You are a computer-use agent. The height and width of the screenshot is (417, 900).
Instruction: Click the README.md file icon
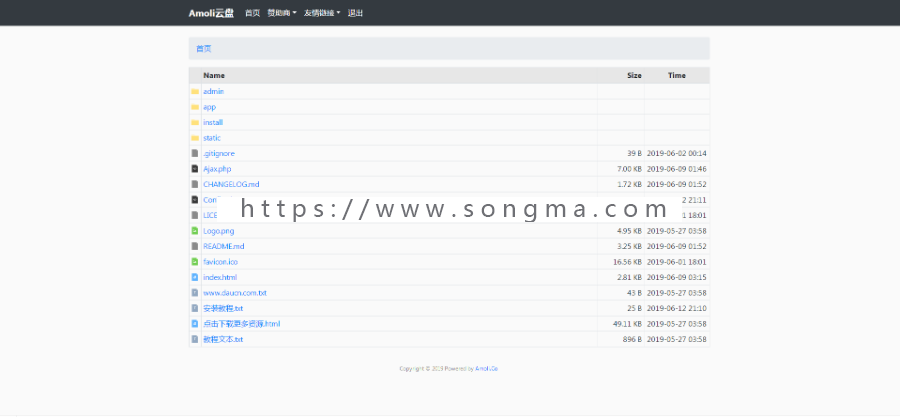pos(195,246)
